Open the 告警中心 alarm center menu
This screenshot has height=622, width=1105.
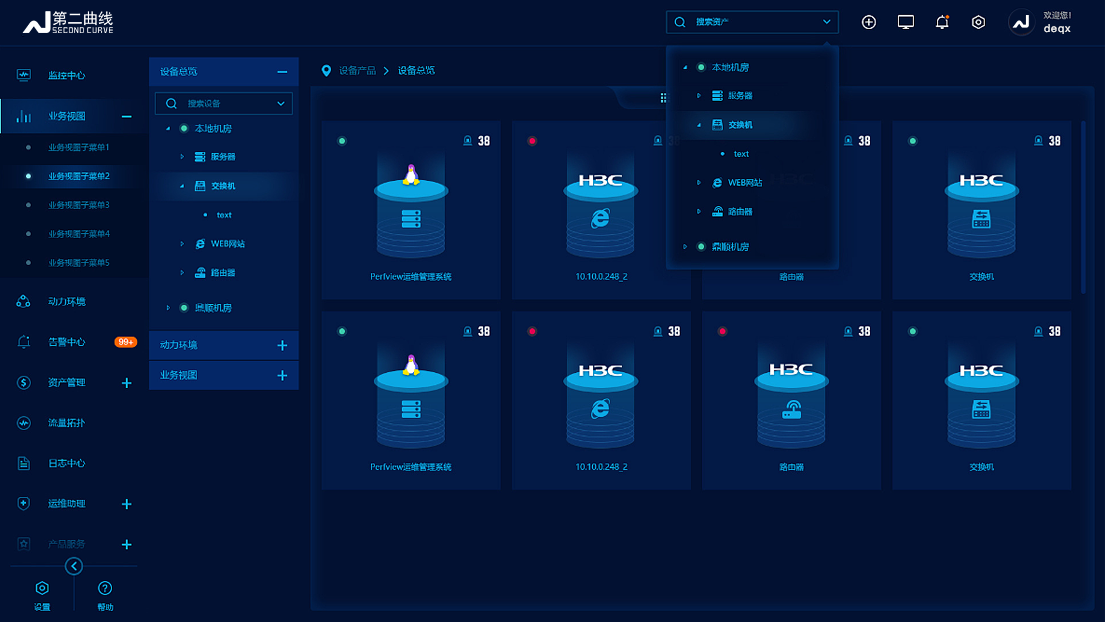pyautogui.click(x=67, y=342)
